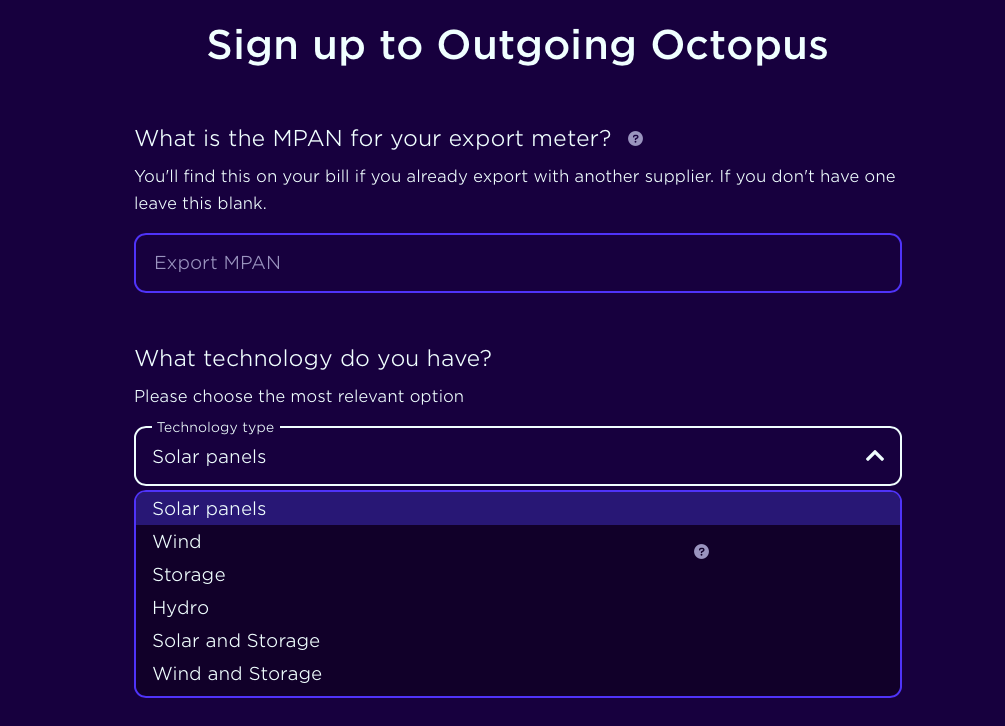Viewport: 1005px width, 726px height.
Task: Click 'Please choose the most relevant option' text
Action: (299, 397)
